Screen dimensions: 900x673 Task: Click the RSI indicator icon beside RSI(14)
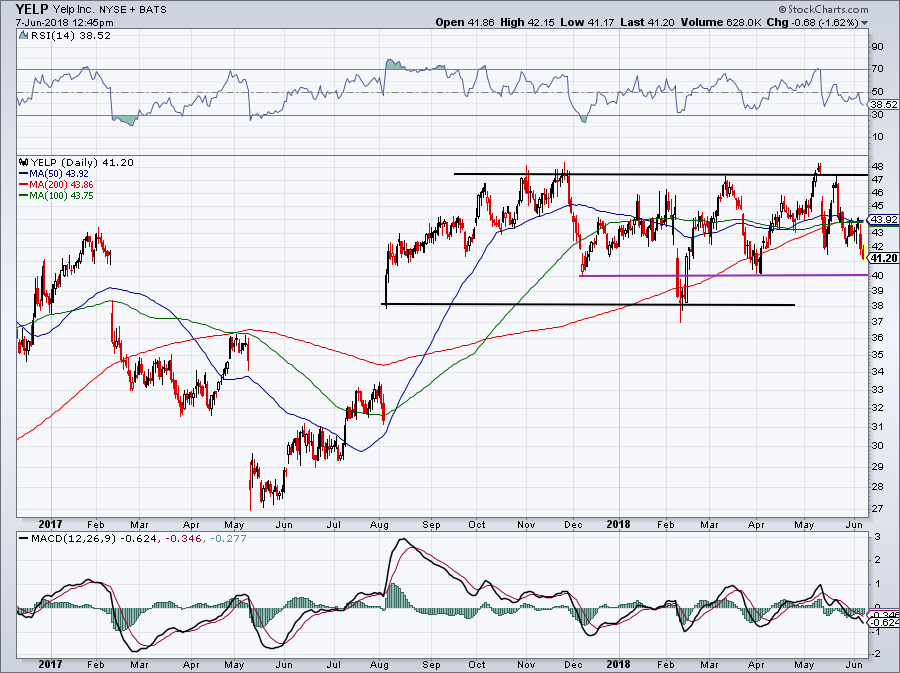click(x=23, y=36)
